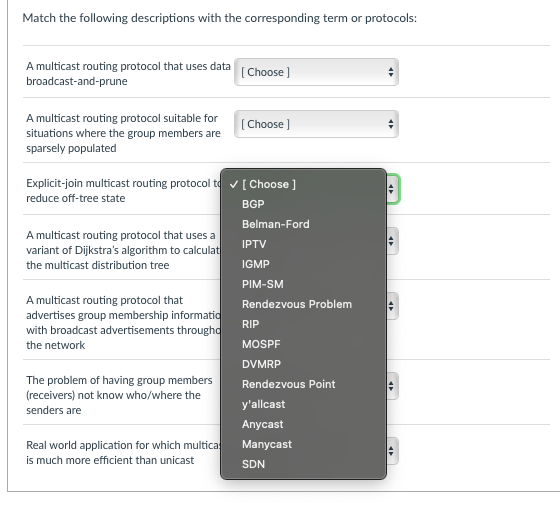The height and width of the screenshot is (516, 560).
Task: Pick Anycast in the dropdown list
Action: click(303, 424)
